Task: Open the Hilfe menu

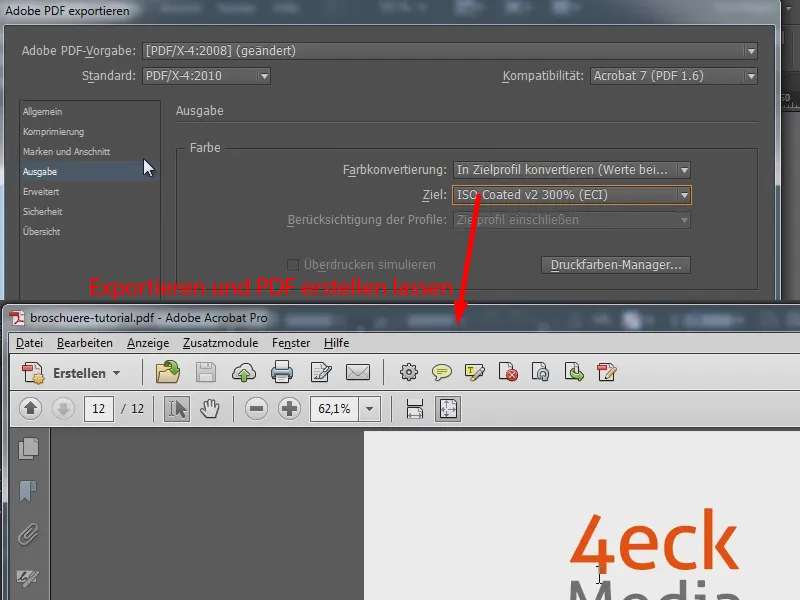Action: coord(336,343)
